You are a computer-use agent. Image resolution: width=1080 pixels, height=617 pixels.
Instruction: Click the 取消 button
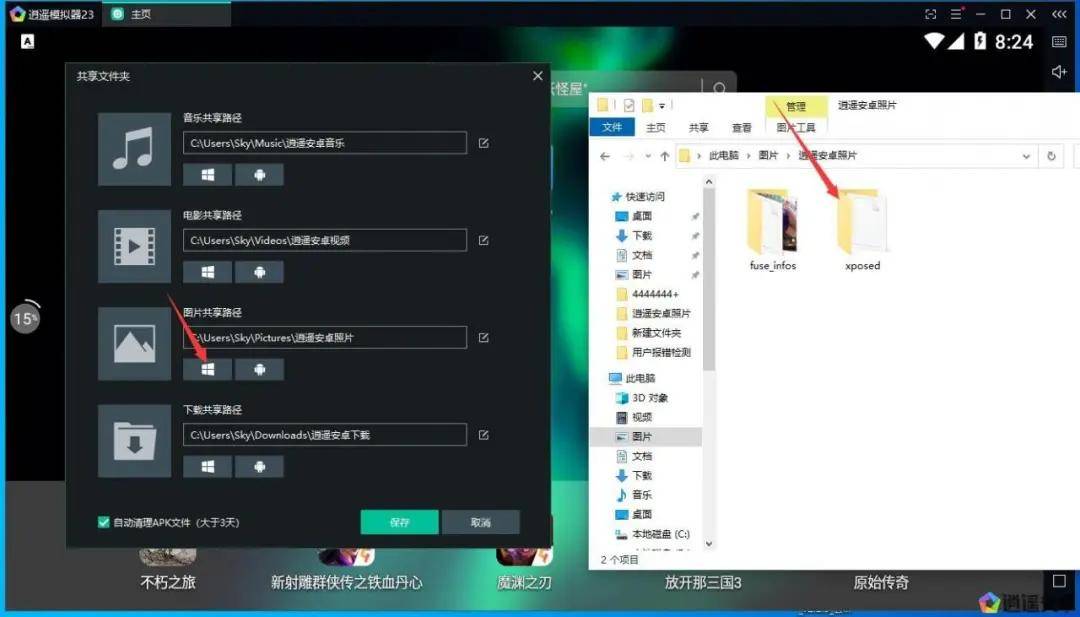tap(481, 522)
